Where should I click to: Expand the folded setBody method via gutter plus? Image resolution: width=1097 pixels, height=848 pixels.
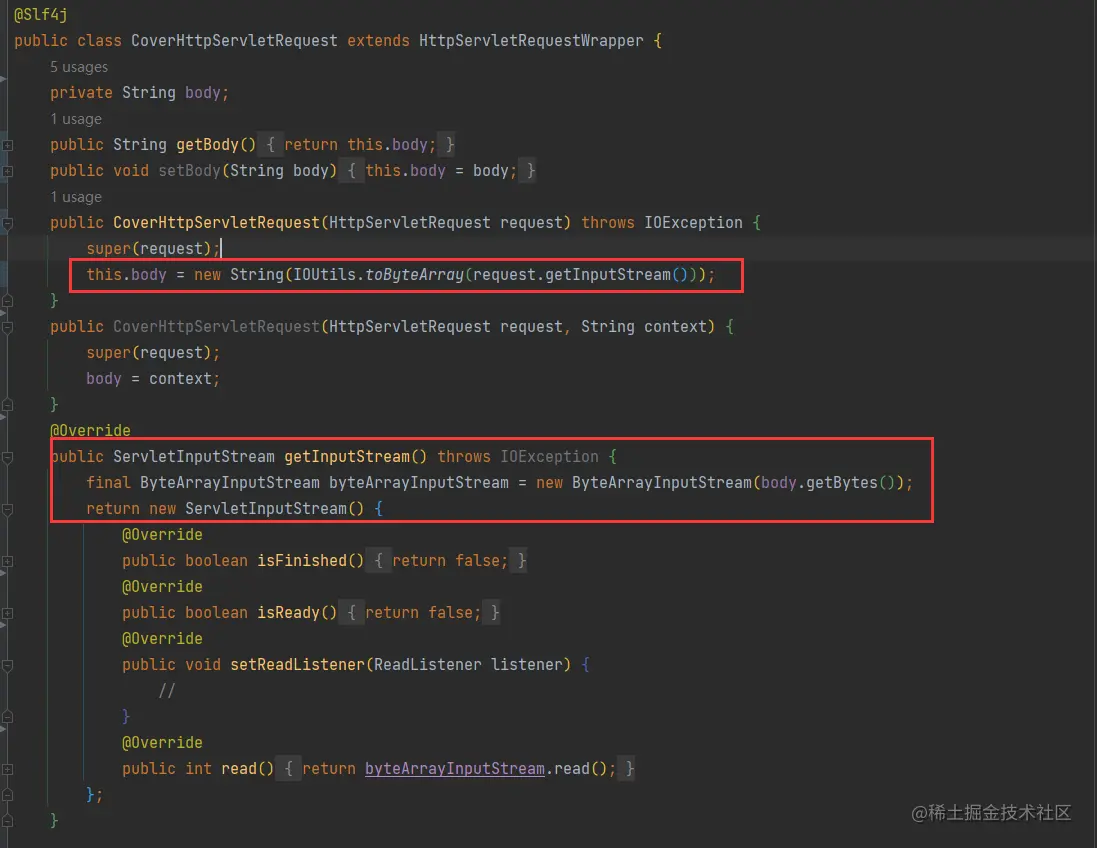click(7, 171)
